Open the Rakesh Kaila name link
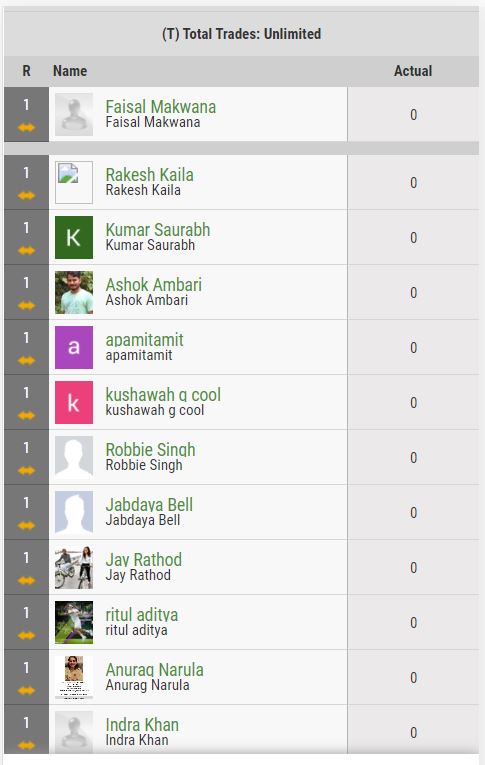The height and width of the screenshot is (765, 485). pos(149,174)
